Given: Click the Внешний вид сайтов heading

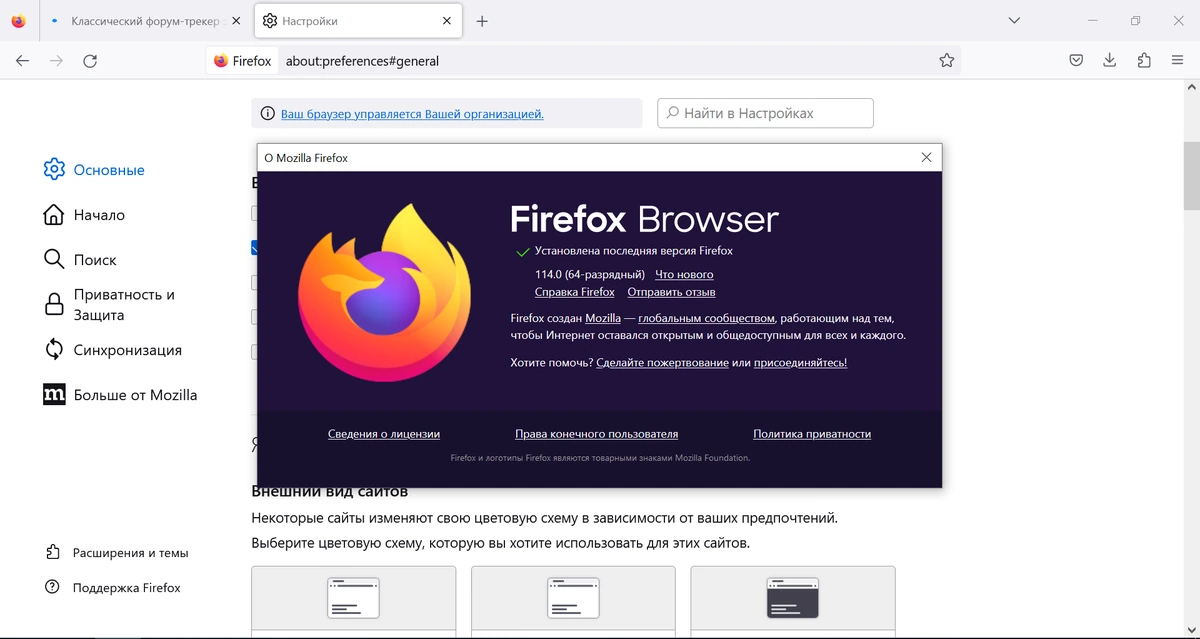Looking at the screenshot, I should click(x=329, y=491).
